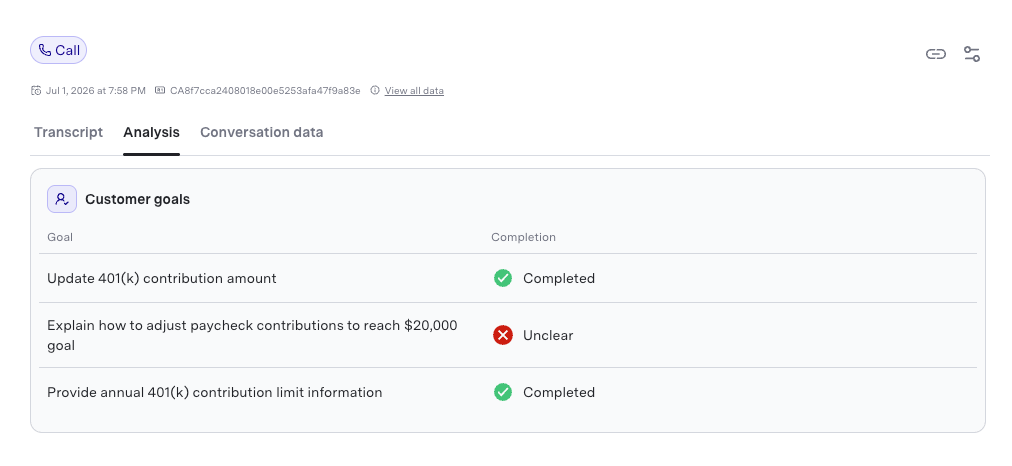This screenshot has width=1012, height=466.
Task: Click the red X Unclear icon
Action: point(503,335)
